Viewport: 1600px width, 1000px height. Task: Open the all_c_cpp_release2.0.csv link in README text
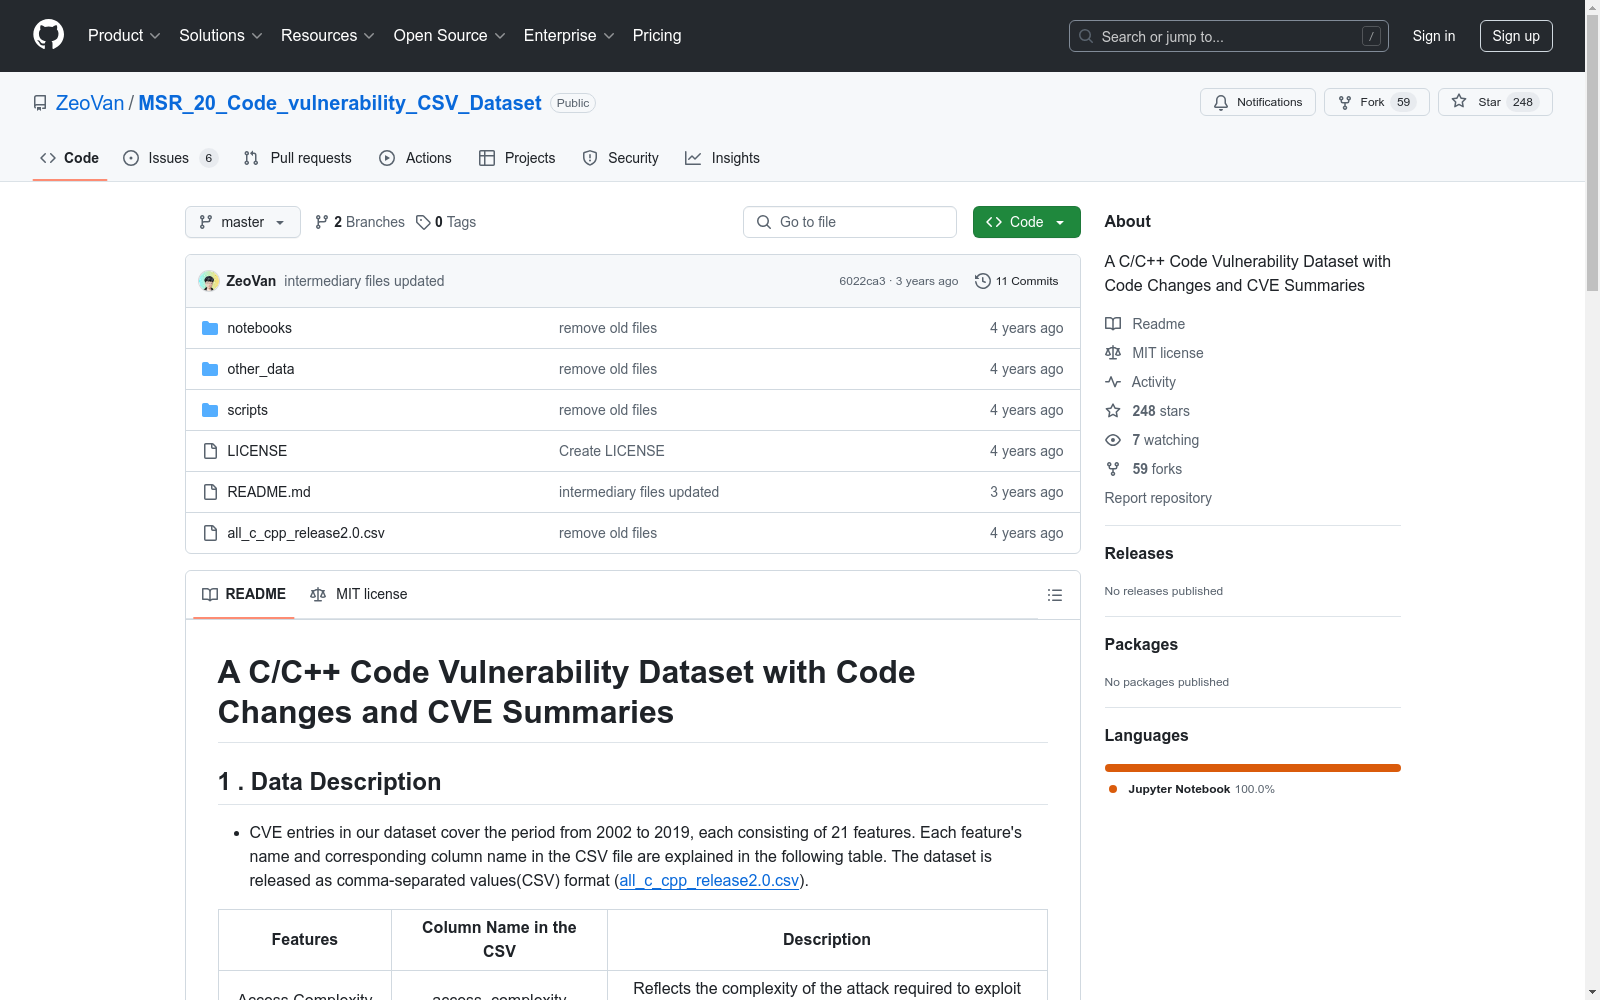click(x=709, y=880)
